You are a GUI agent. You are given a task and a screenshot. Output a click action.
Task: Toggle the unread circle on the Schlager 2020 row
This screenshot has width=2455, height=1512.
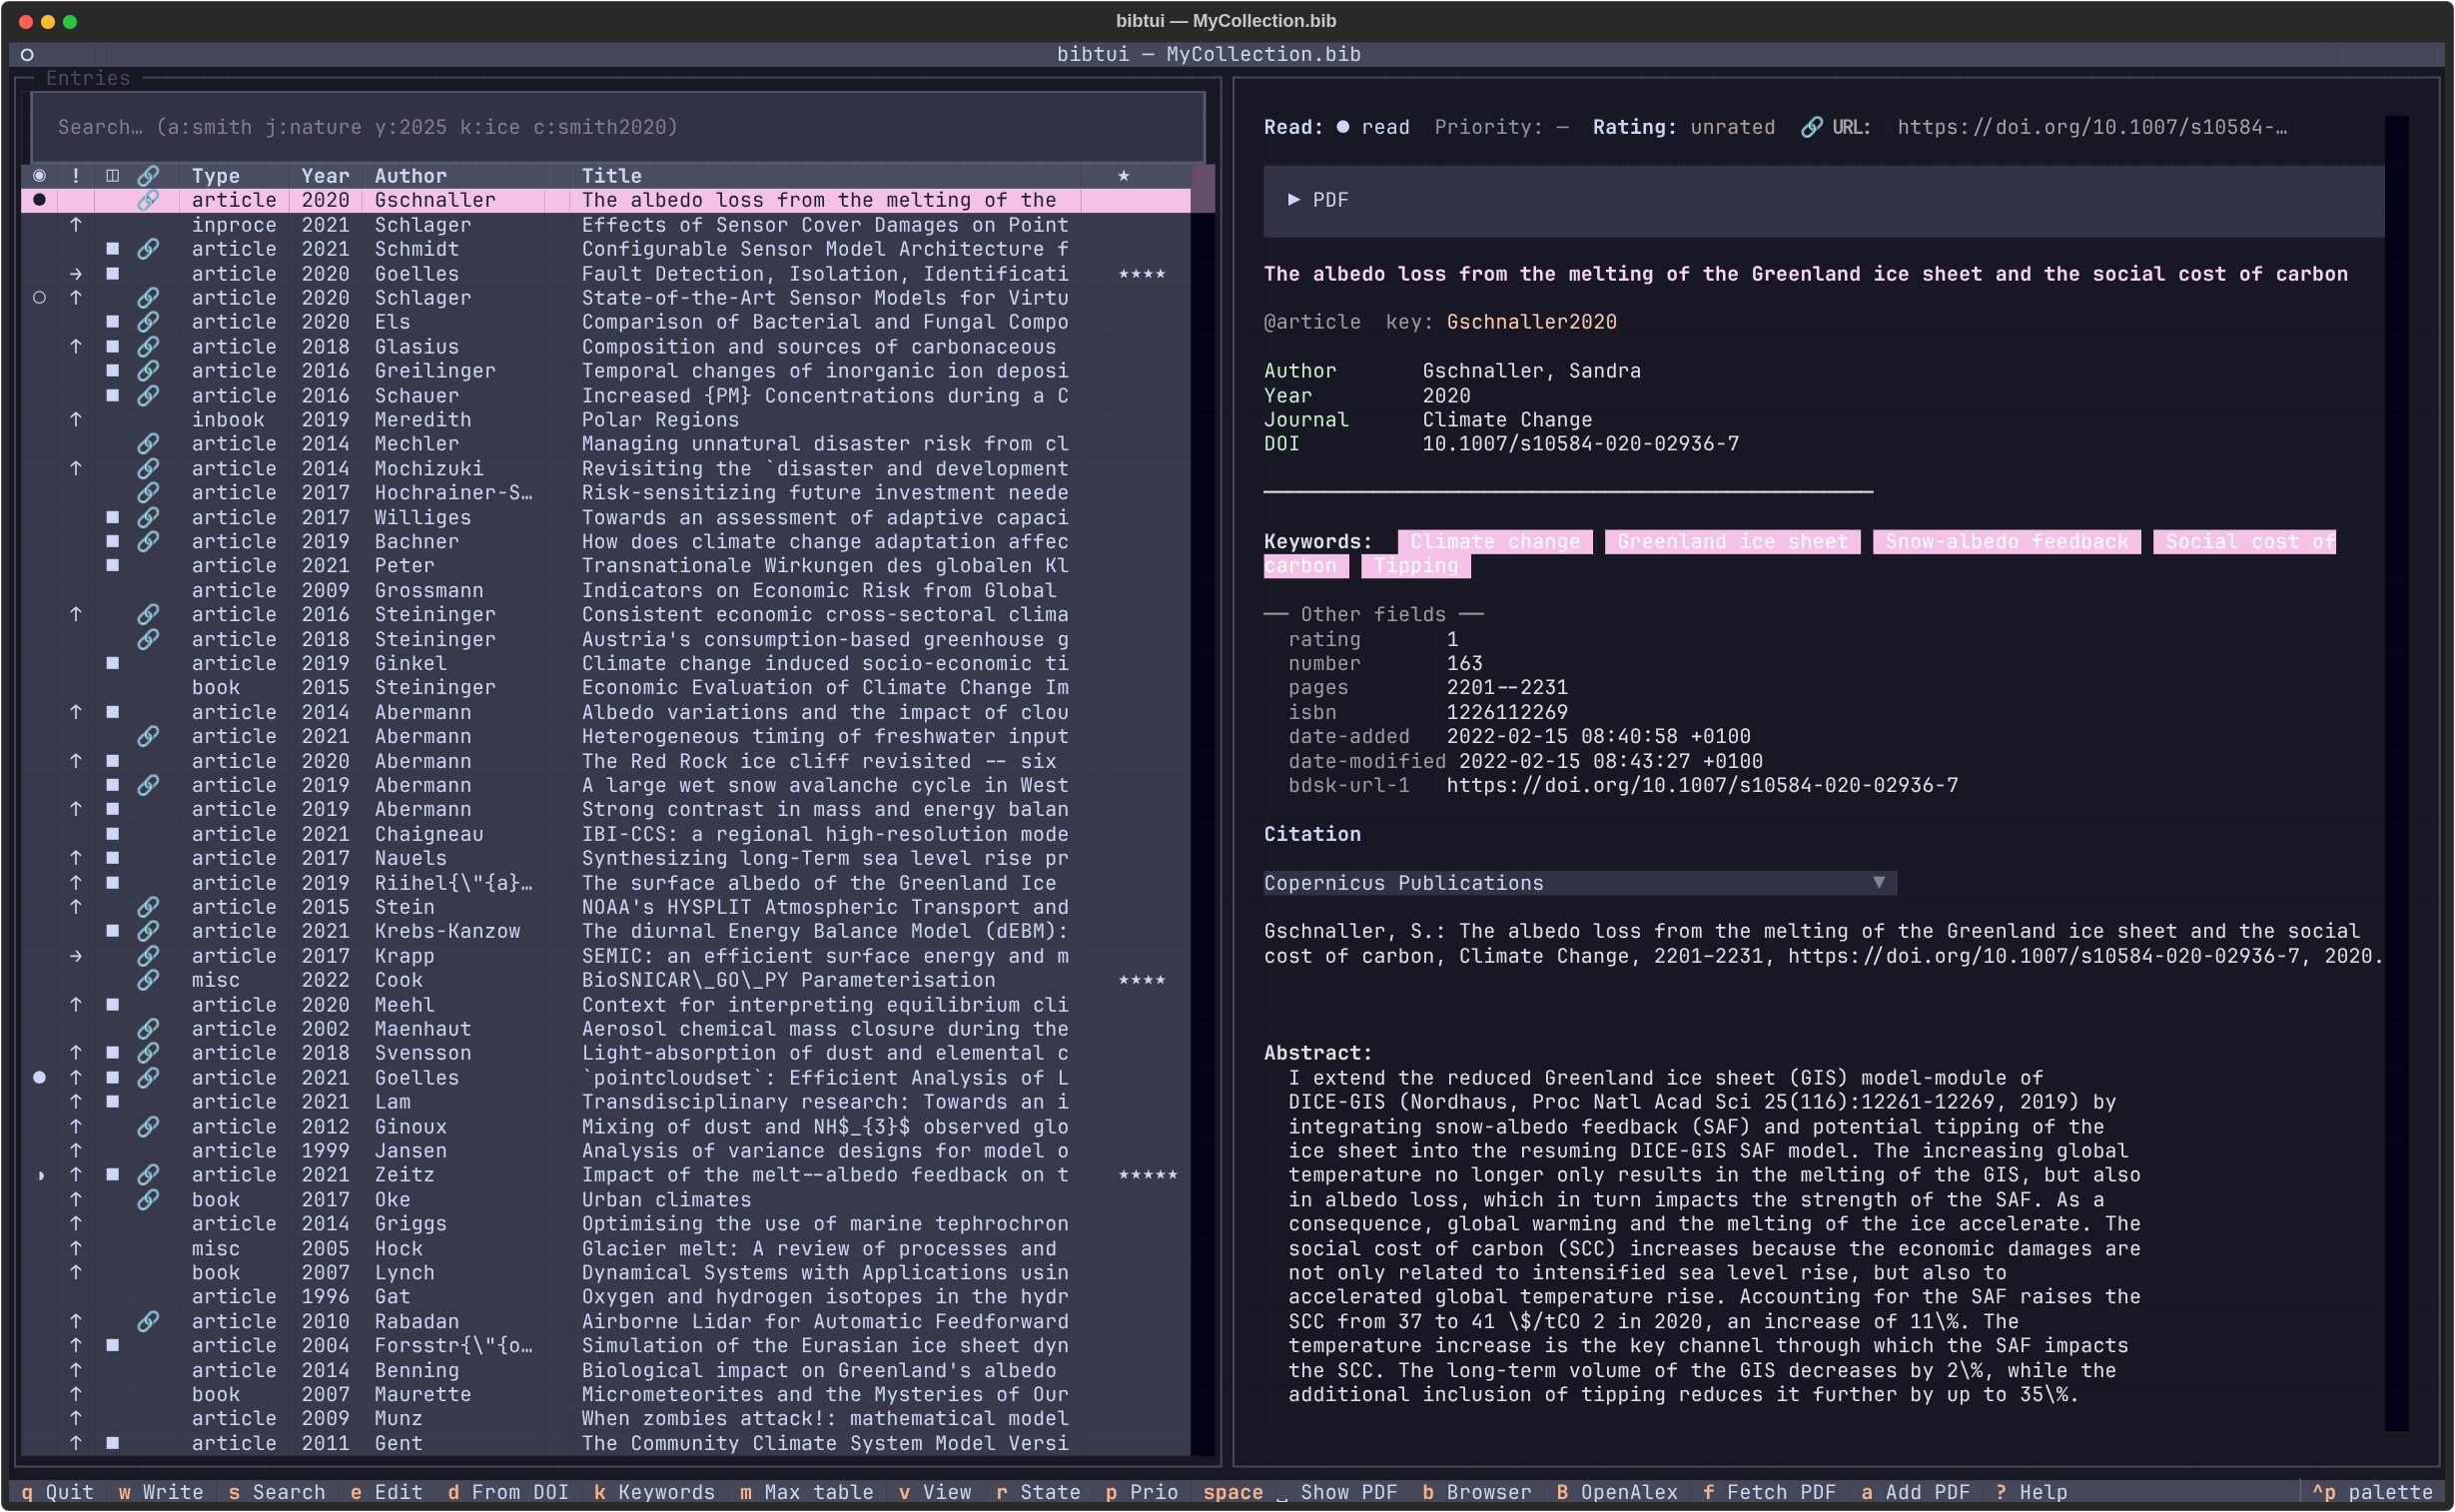click(39, 298)
